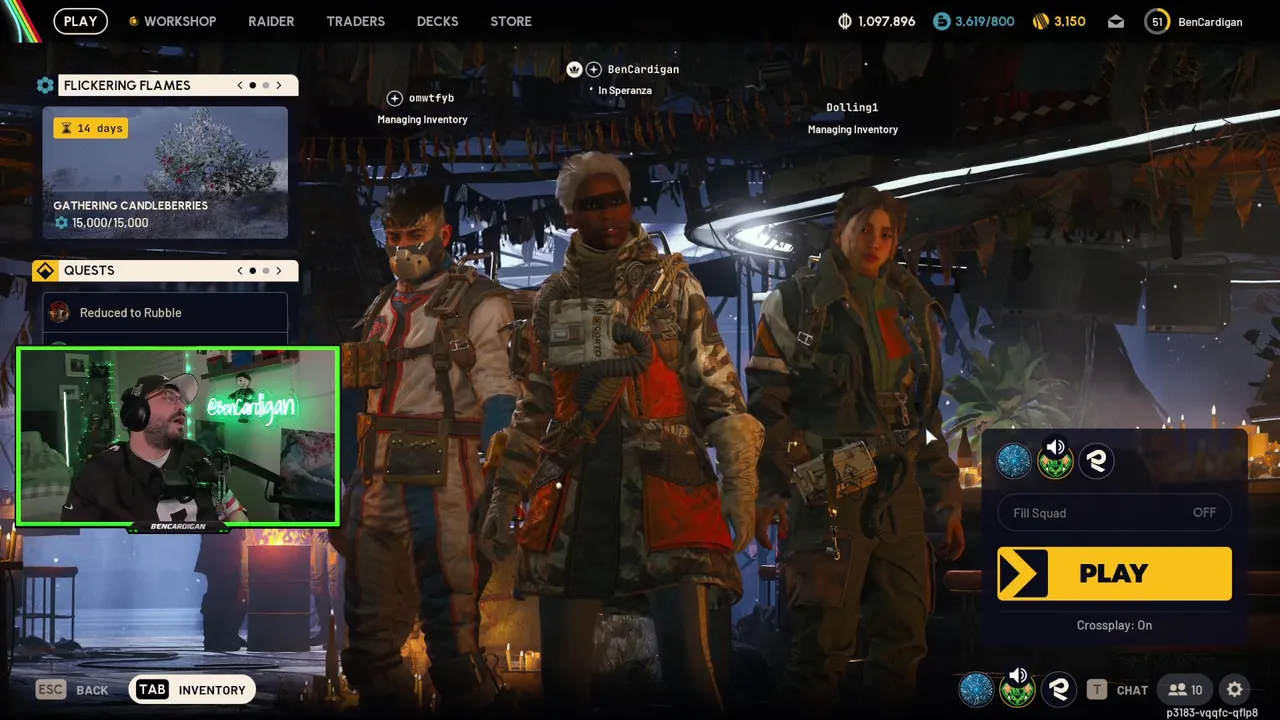Open the Flickering Flames event flower icon
The image size is (1280, 720).
[45, 86]
